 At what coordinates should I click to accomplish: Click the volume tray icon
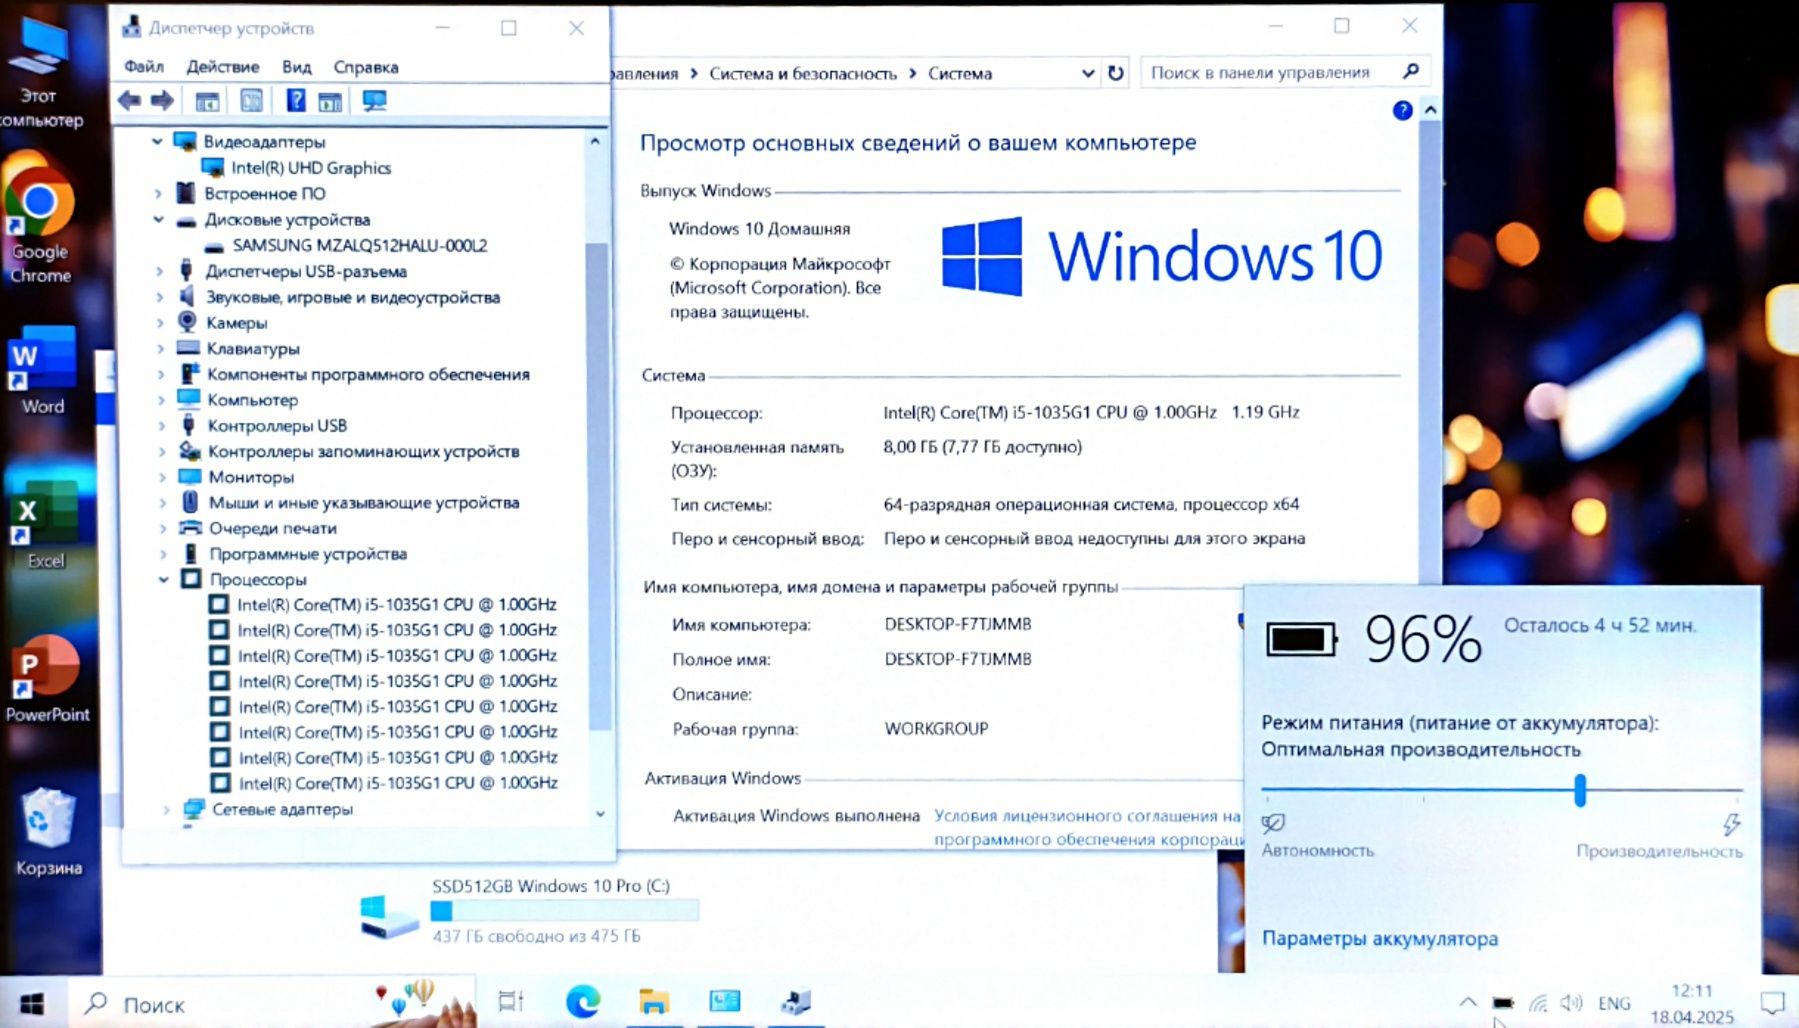pos(1571,1002)
